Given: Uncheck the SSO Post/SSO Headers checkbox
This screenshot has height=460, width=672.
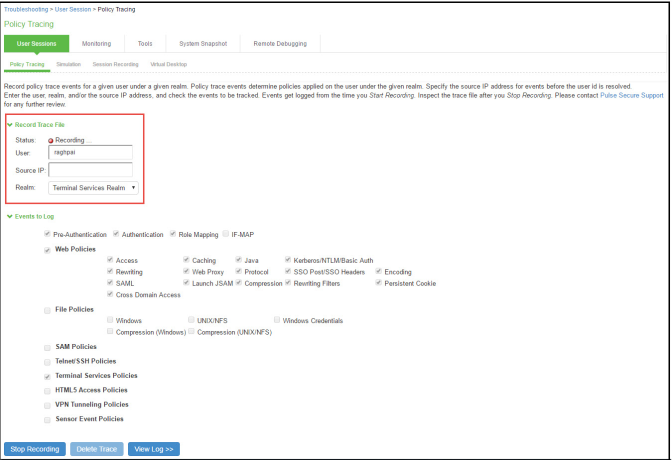Looking at the screenshot, I should coord(288,271).
